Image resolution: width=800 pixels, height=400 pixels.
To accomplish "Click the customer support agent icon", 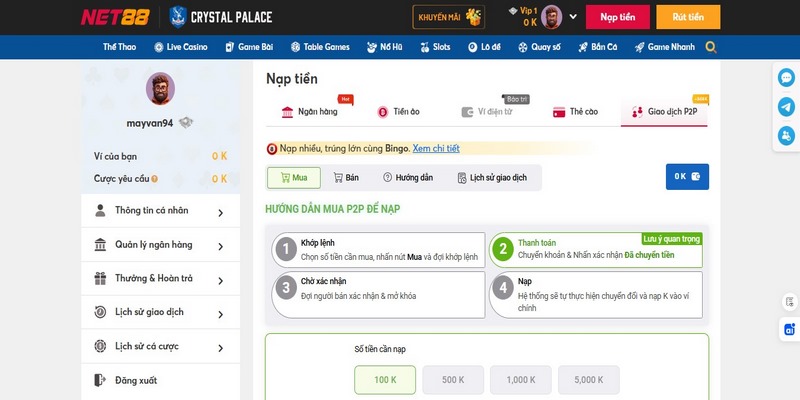I will (786, 136).
